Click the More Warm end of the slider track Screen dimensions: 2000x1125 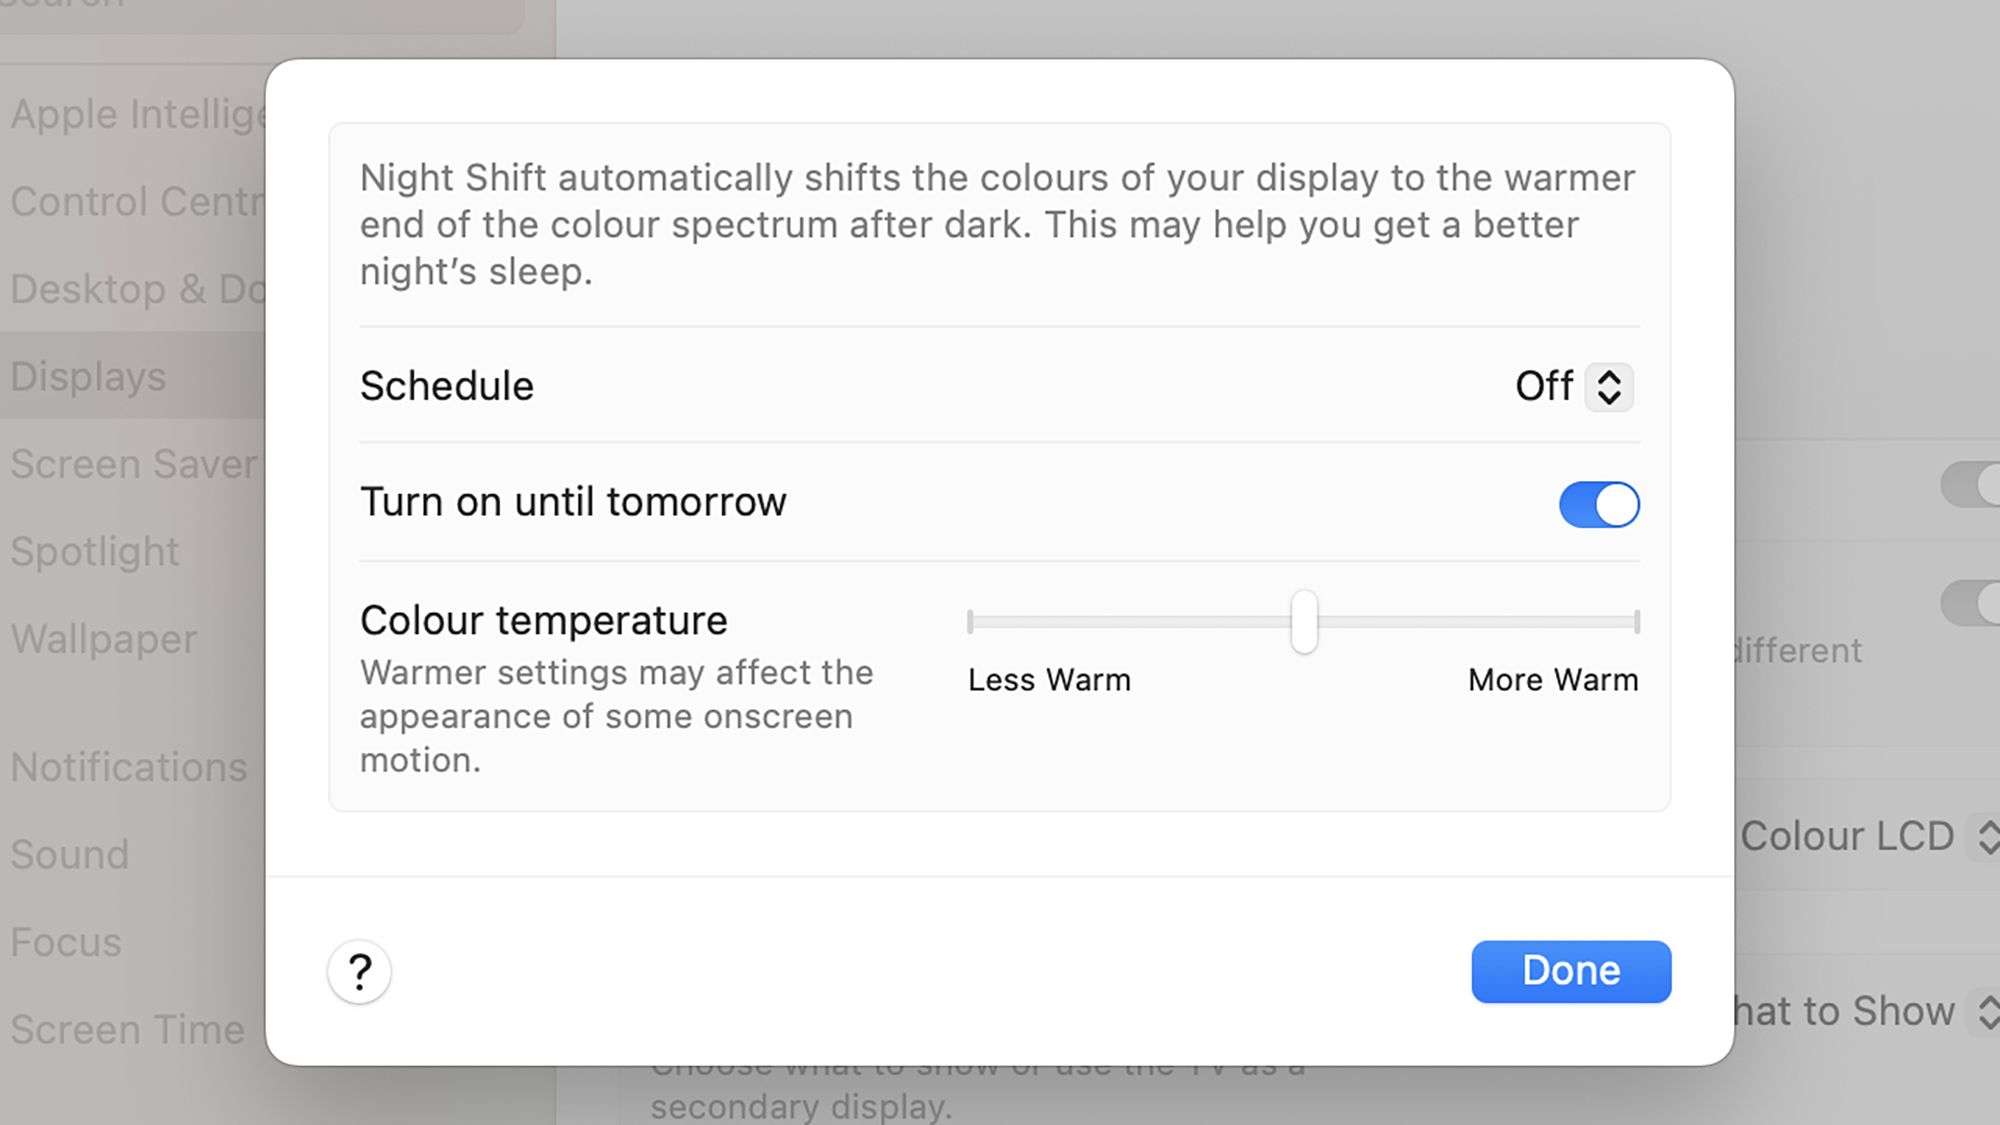point(1634,622)
